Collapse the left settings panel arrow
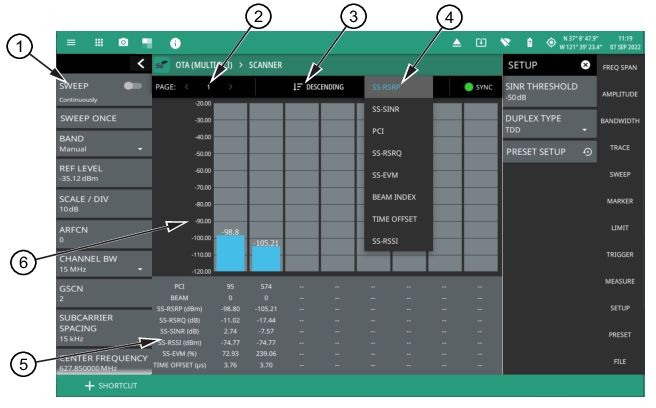The image size is (656, 408). click(x=141, y=64)
